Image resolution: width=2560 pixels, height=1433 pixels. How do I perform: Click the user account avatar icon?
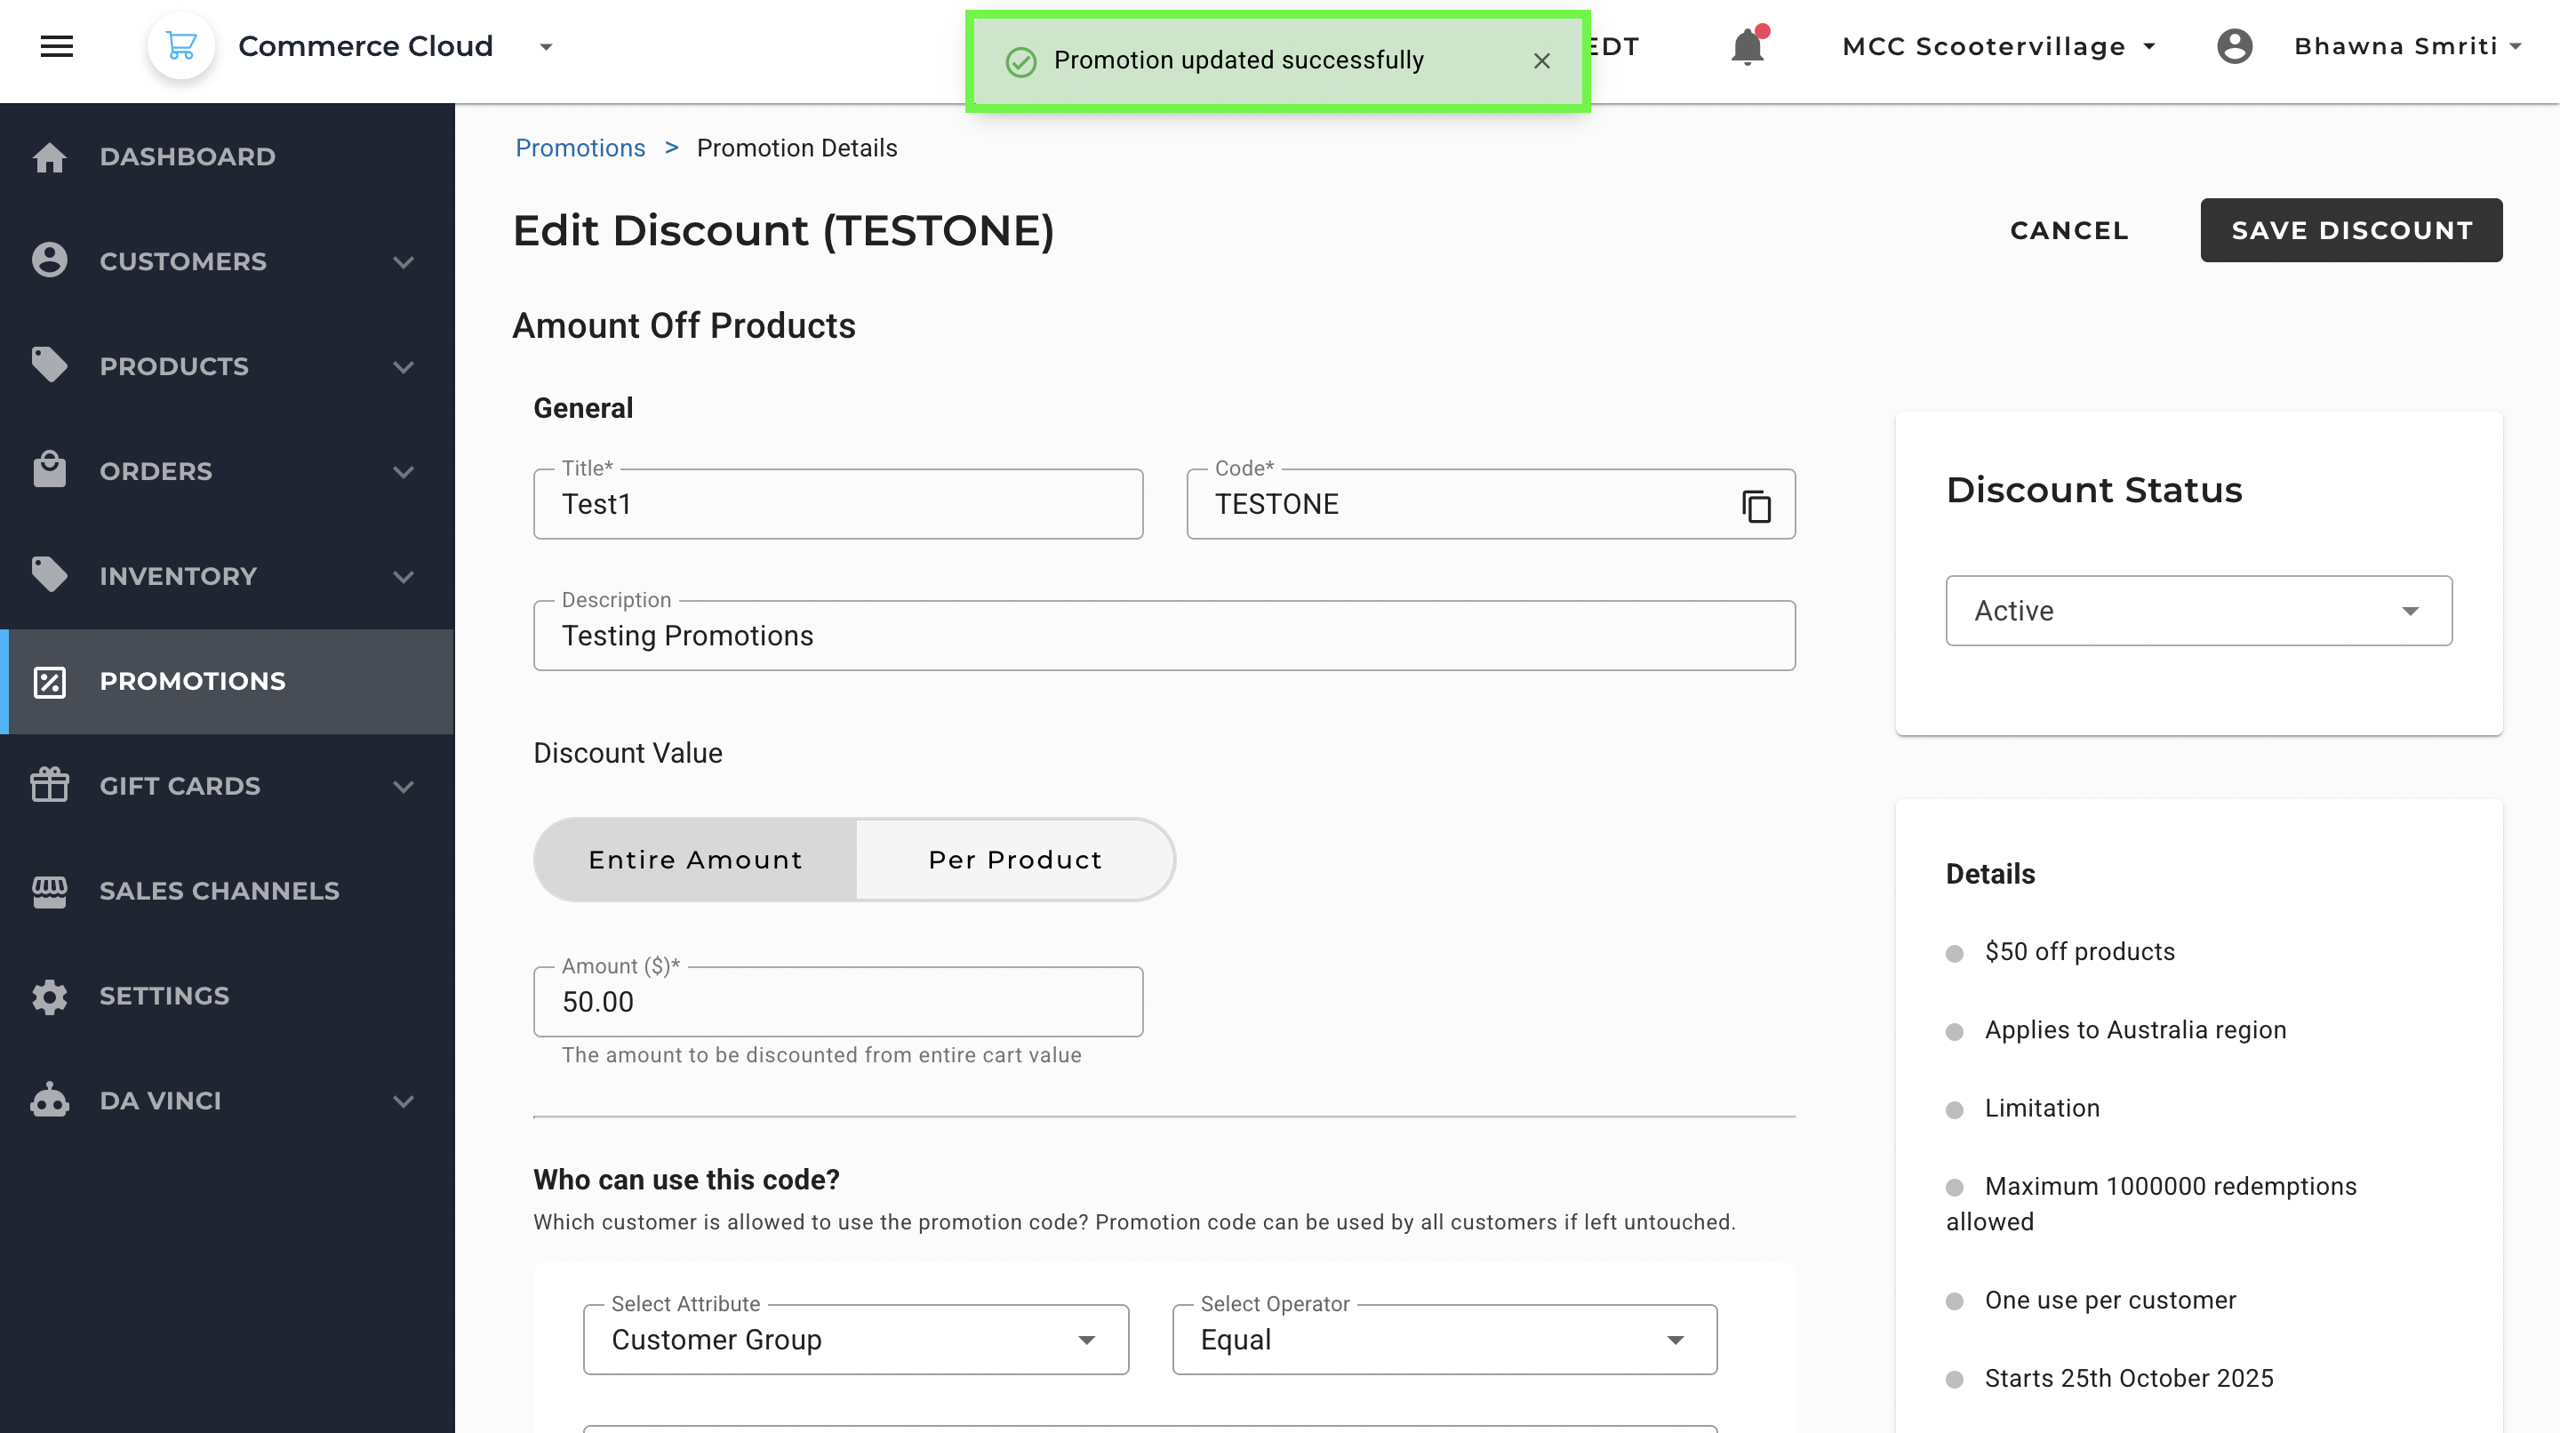coord(2234,46)
